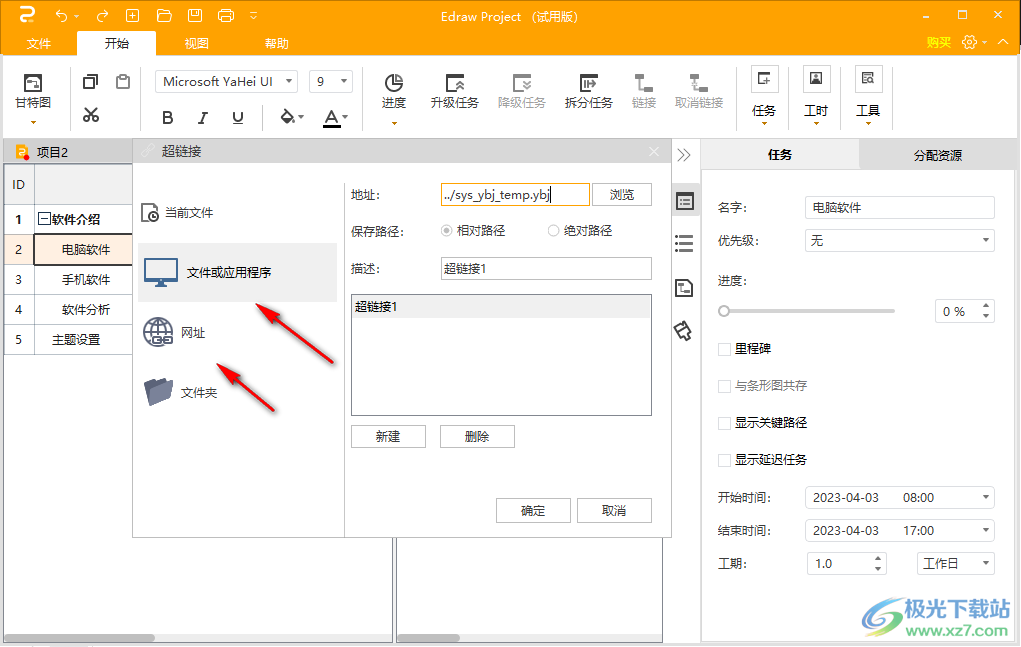1021x647 pixels.
Task: Collapse the 软件介绍 tree row
Action: [44, 219]
